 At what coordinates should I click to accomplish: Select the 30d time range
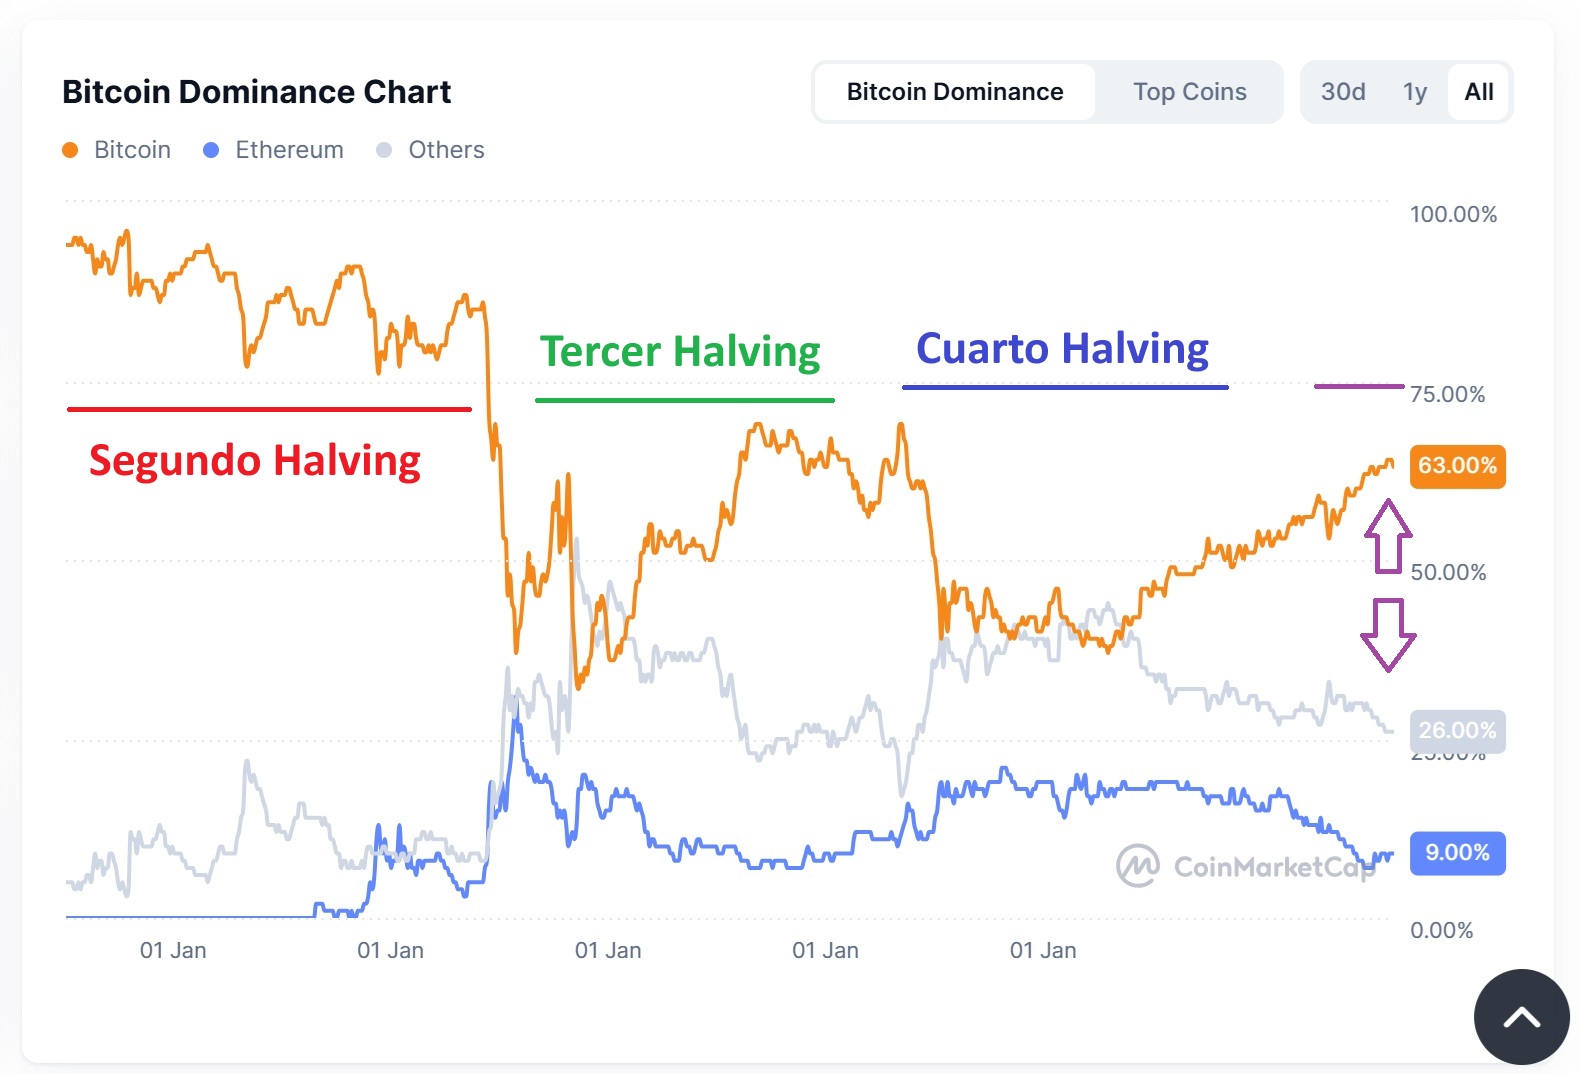1342,92
